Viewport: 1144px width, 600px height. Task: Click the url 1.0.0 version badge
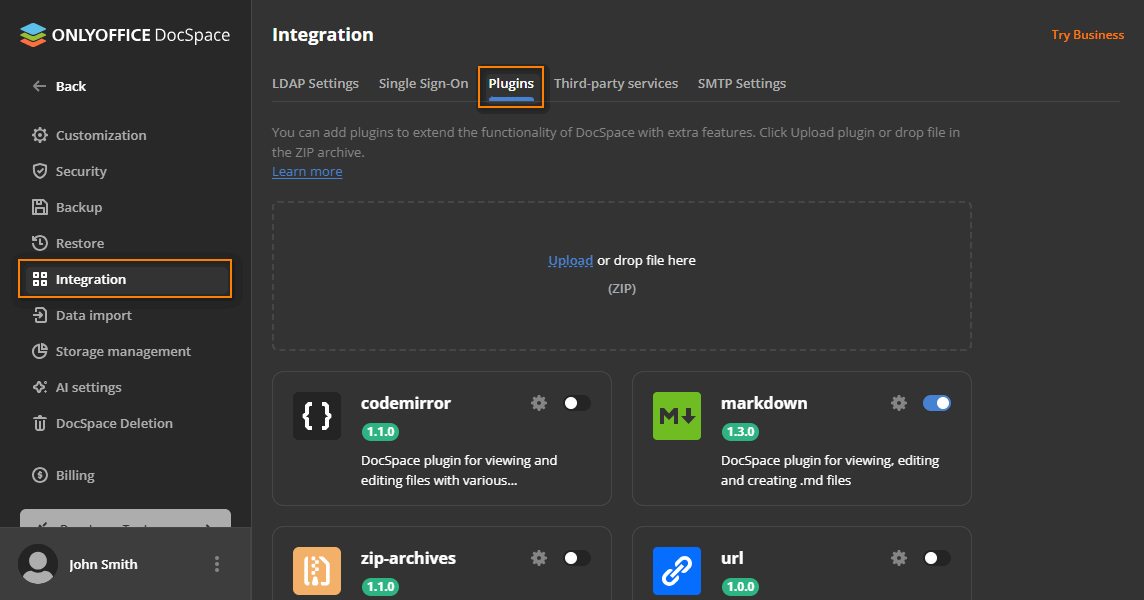[740, 587]
